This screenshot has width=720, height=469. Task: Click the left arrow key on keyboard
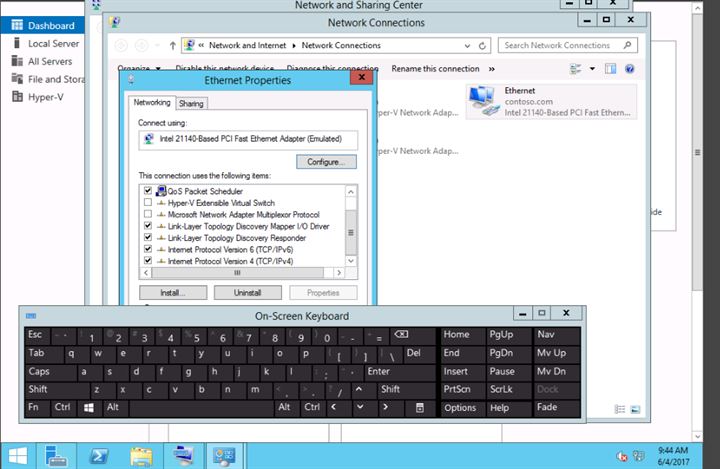point(334,407)
